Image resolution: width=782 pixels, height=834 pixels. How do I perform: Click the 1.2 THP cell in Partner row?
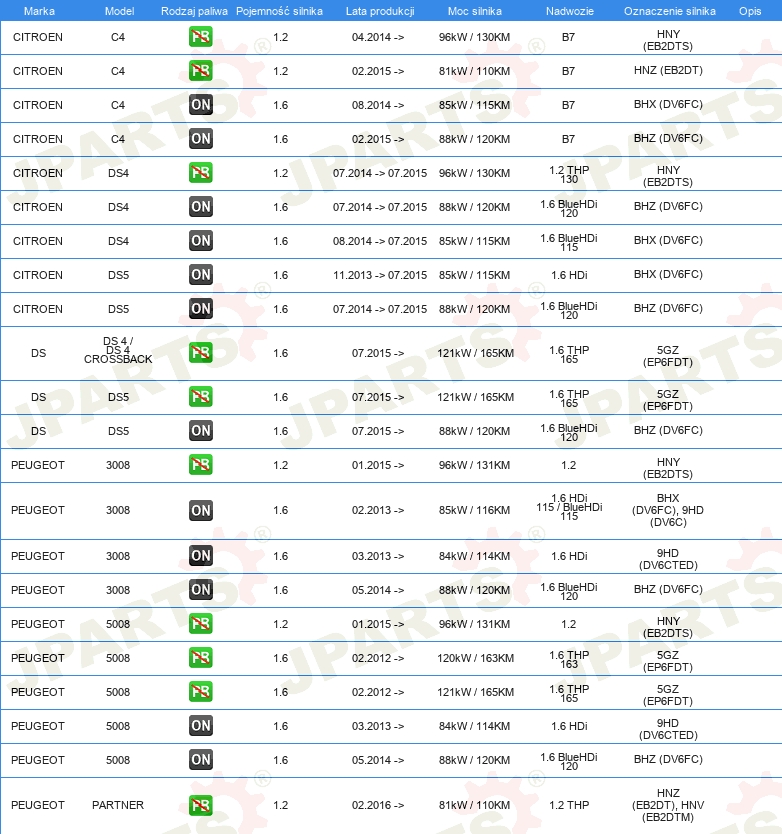[569, 805]
